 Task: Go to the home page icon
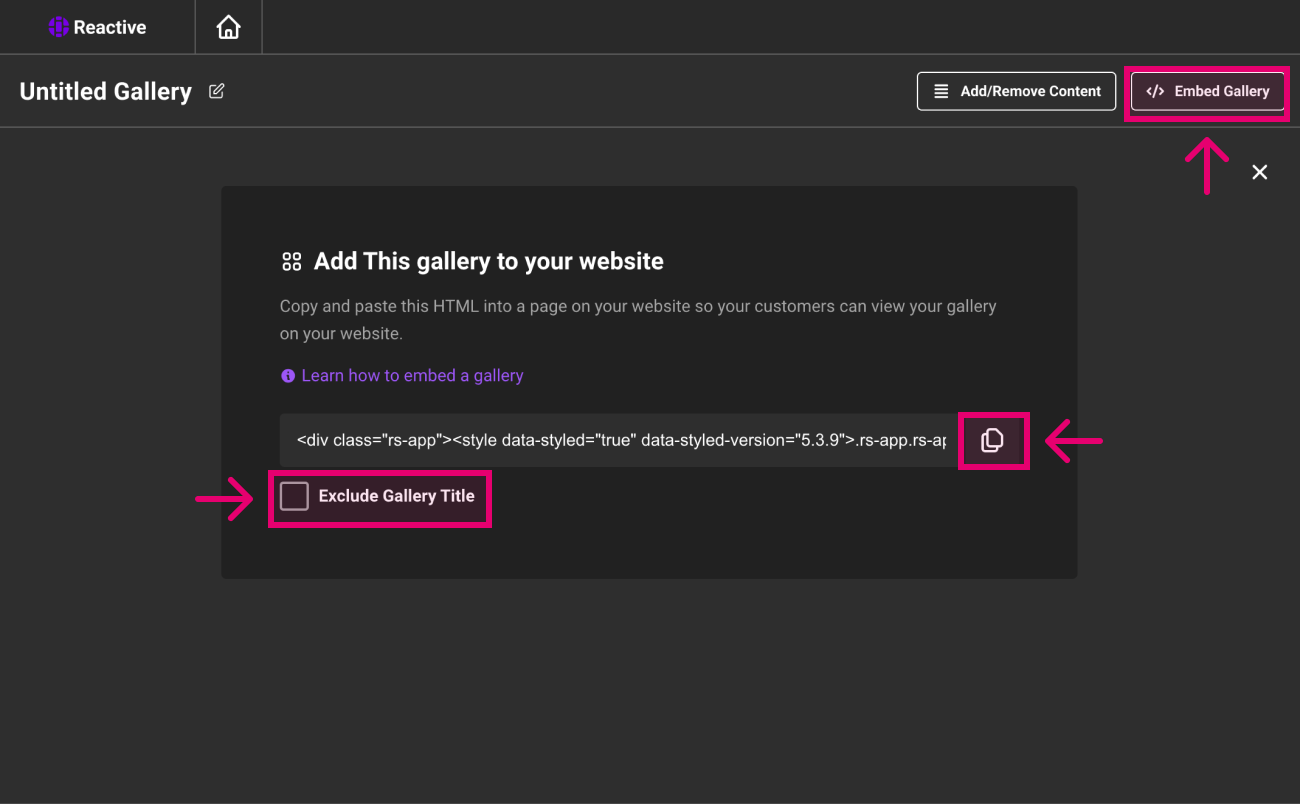point(229,27)
